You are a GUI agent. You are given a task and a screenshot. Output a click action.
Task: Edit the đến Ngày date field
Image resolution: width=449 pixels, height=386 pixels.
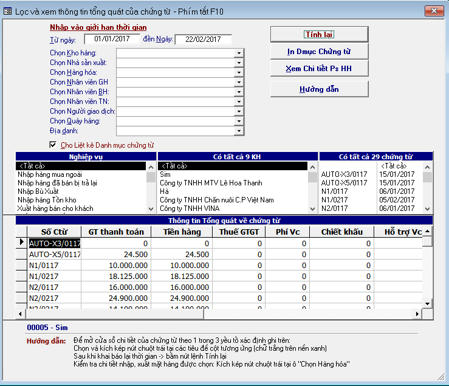[x=203, y=39]
